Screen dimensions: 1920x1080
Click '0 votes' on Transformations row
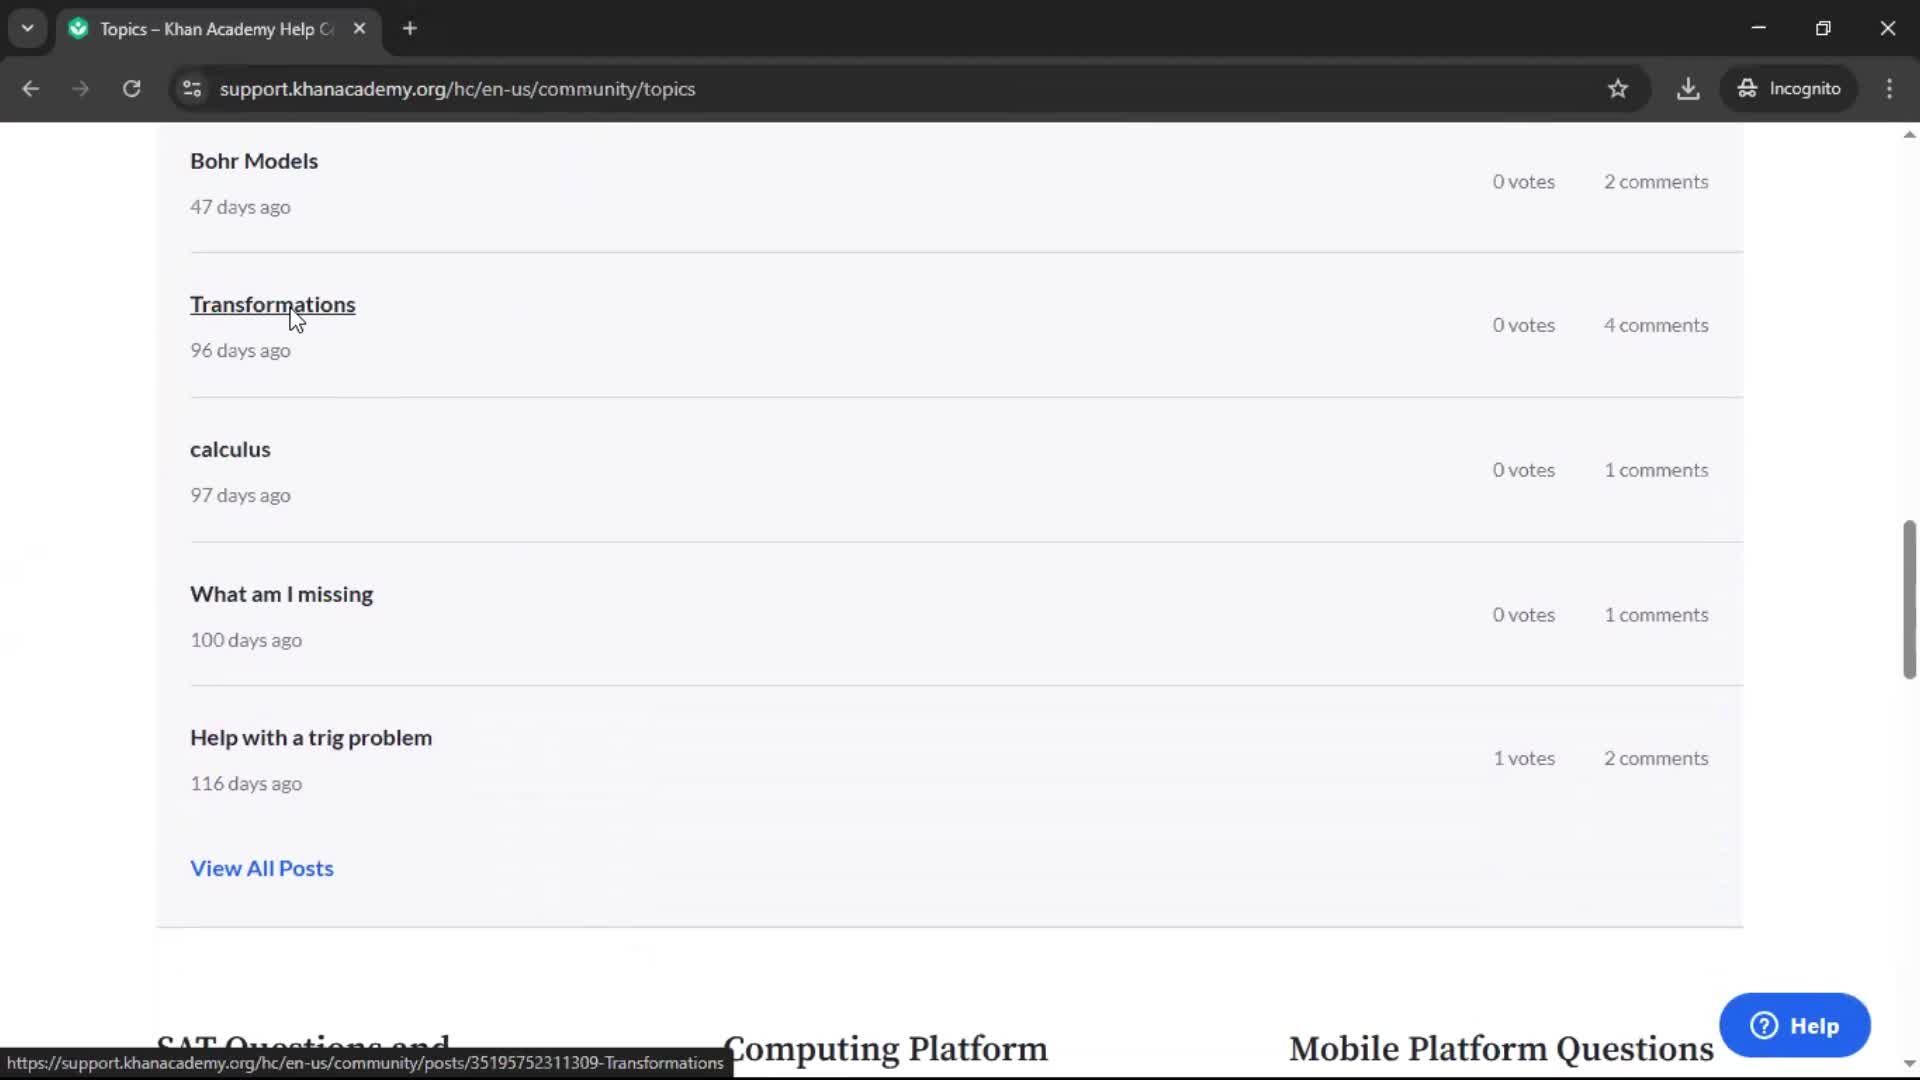click(1524, 326)
